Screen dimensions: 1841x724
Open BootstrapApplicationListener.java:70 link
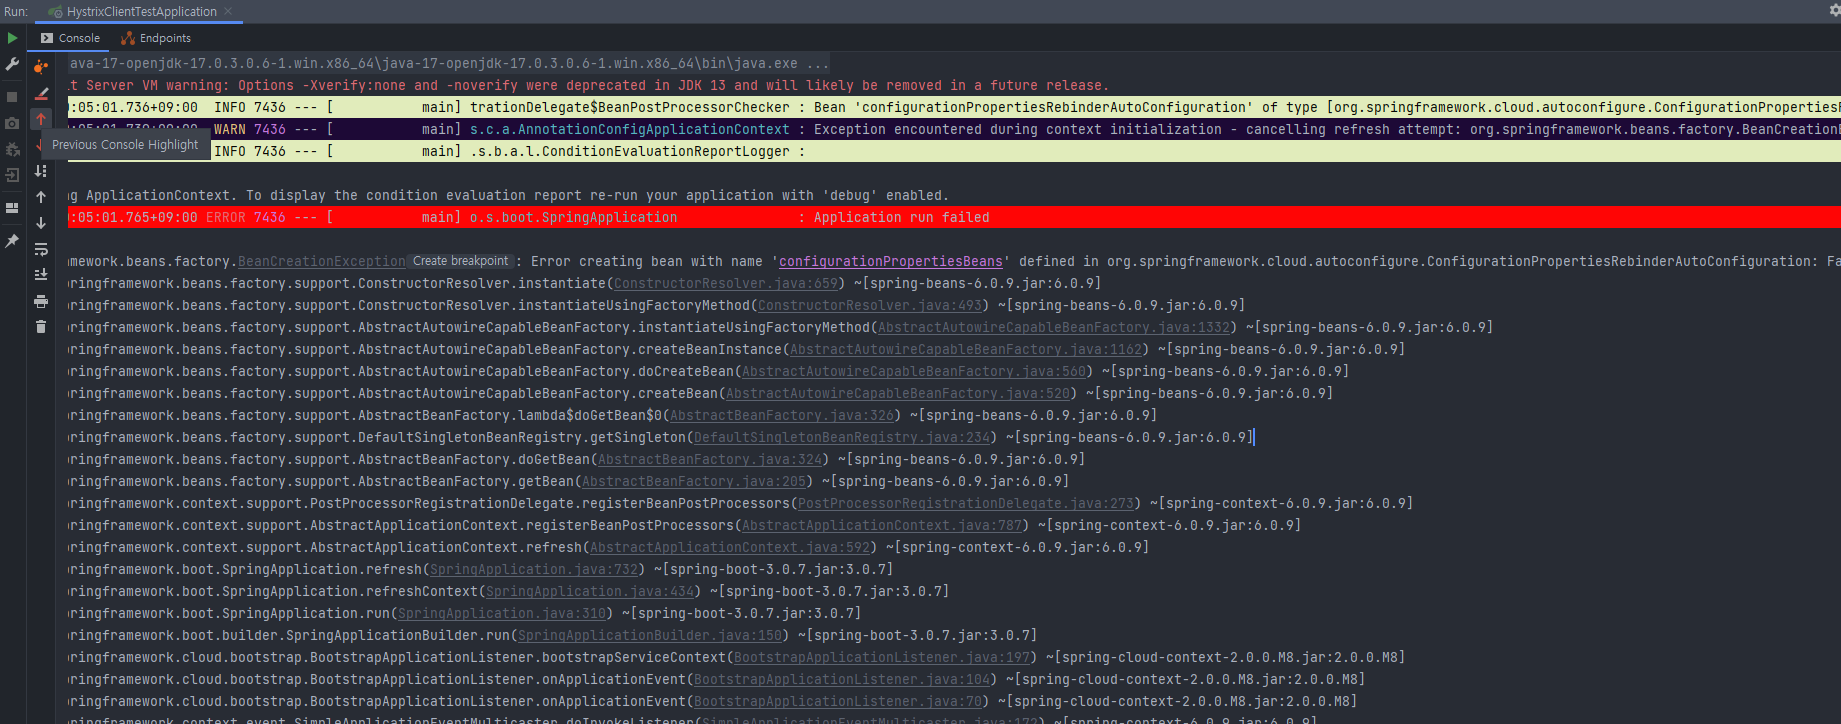[838, 702]
